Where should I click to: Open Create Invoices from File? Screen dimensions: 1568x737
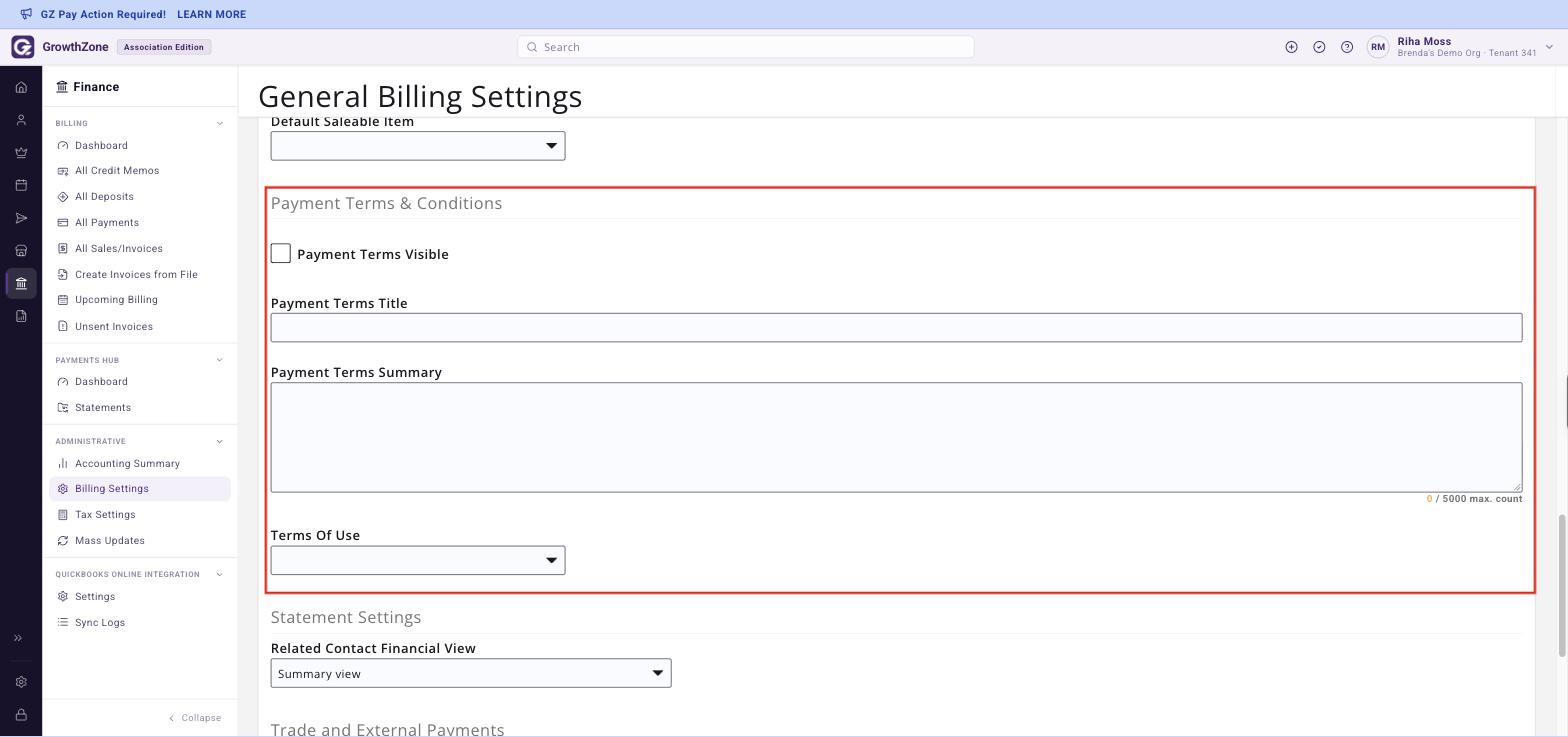click(x=136, y=274)
